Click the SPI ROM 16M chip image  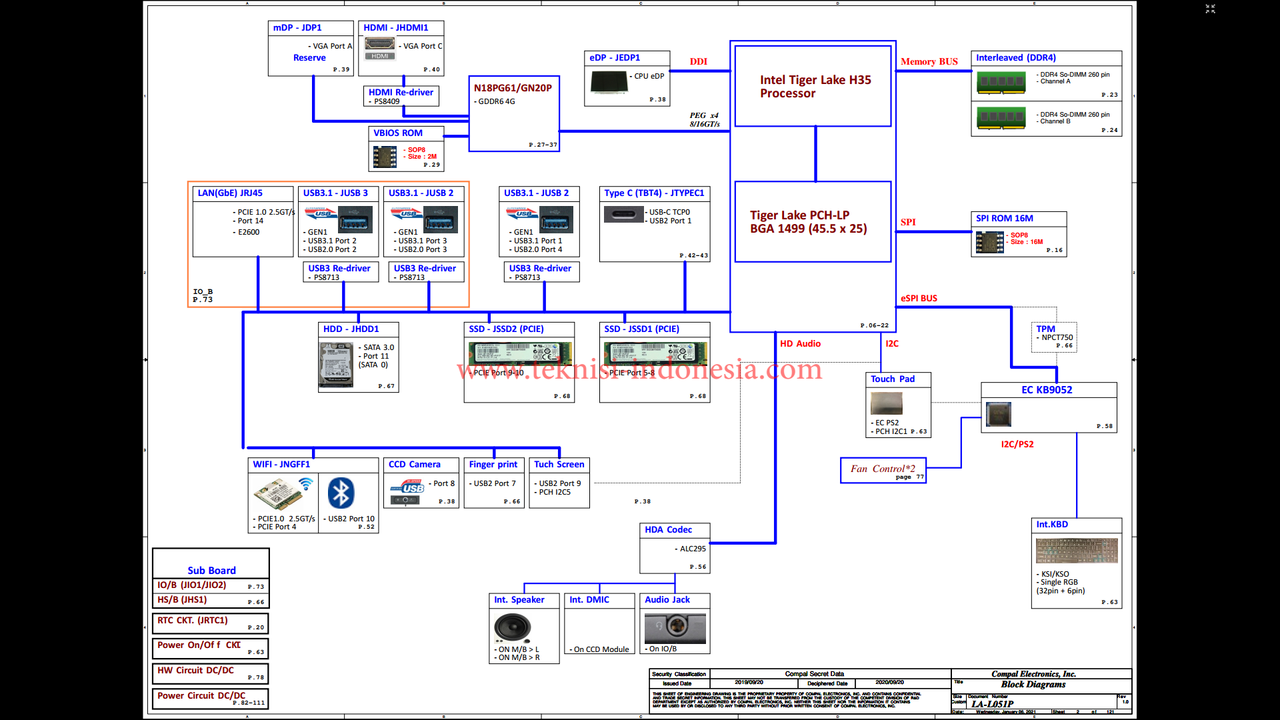point(990,241)
